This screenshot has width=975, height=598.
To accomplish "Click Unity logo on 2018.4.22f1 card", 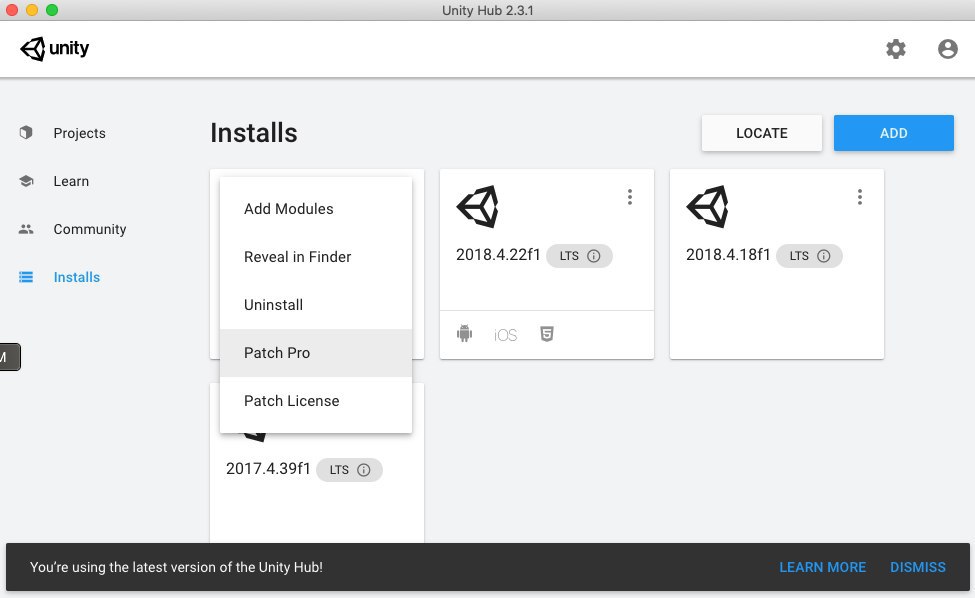I will pos(478,206).
